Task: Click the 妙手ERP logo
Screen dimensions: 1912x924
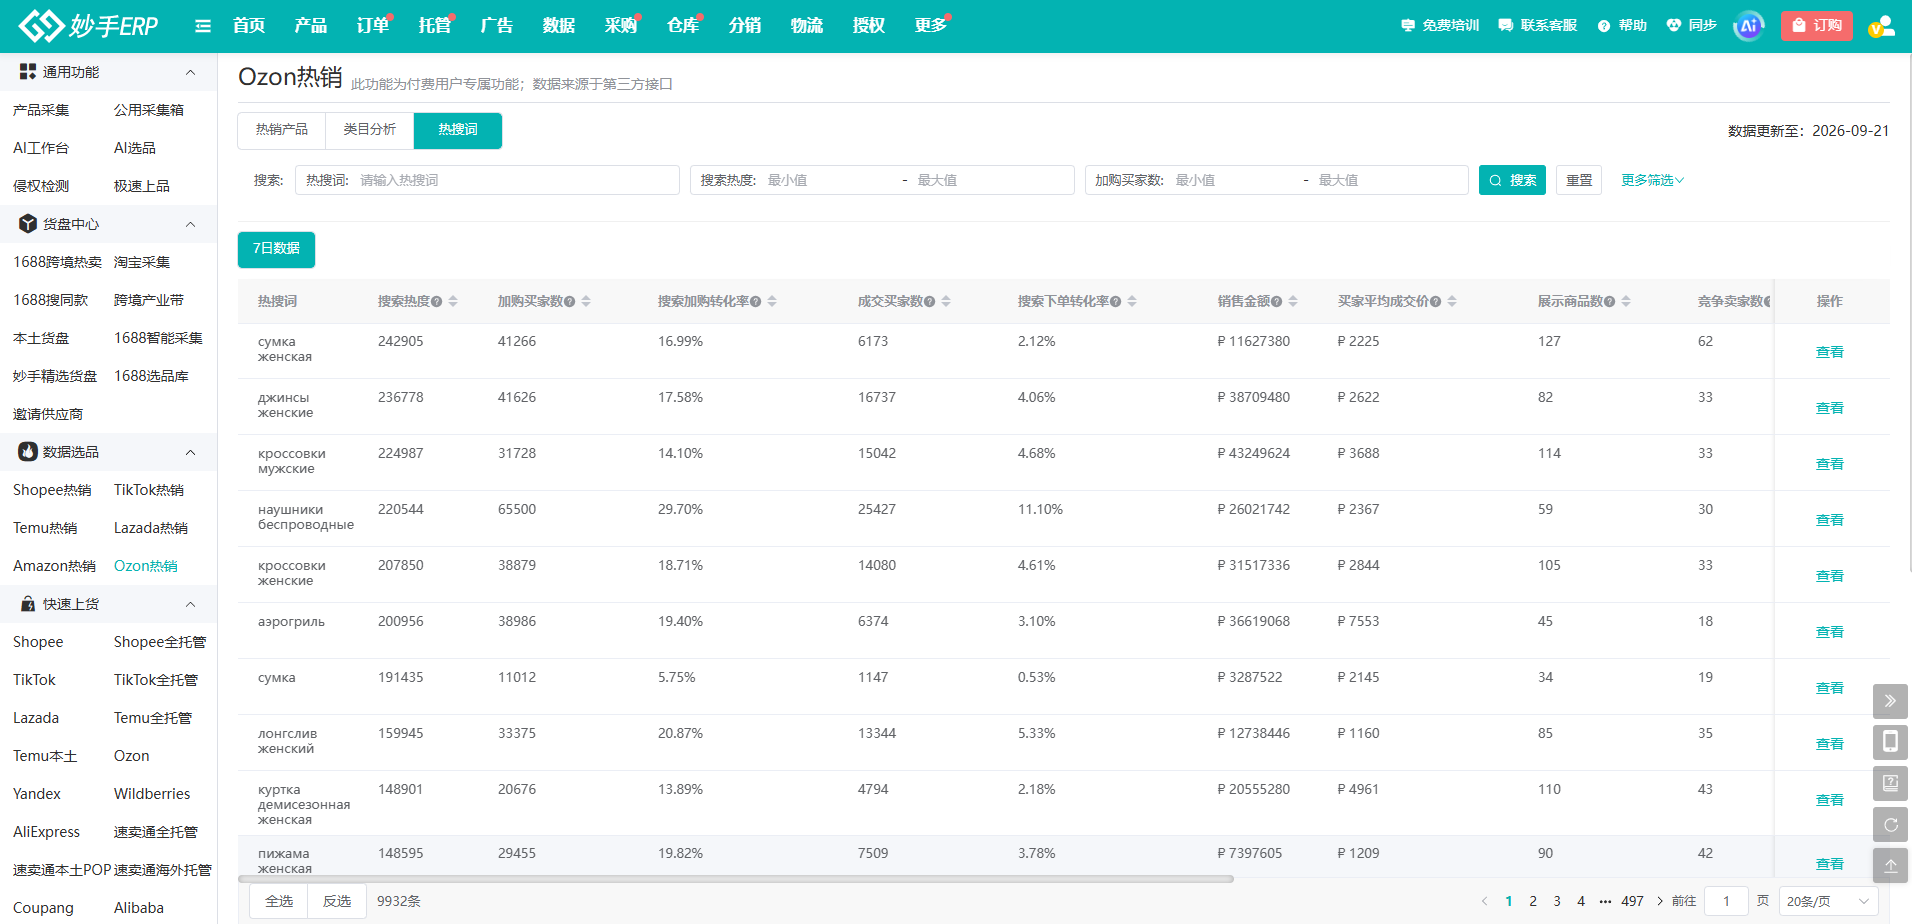Action: coord(88,26)
